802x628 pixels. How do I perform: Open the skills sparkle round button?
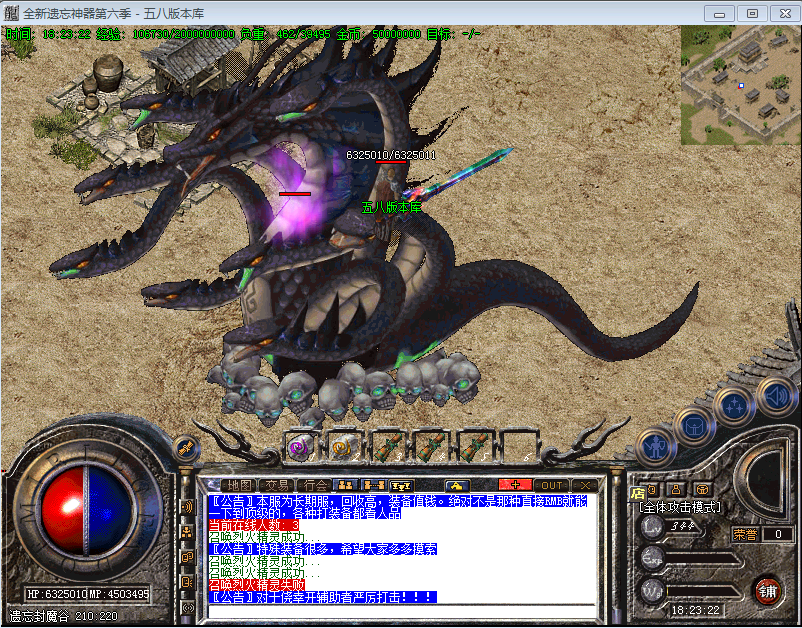[735, 407]
